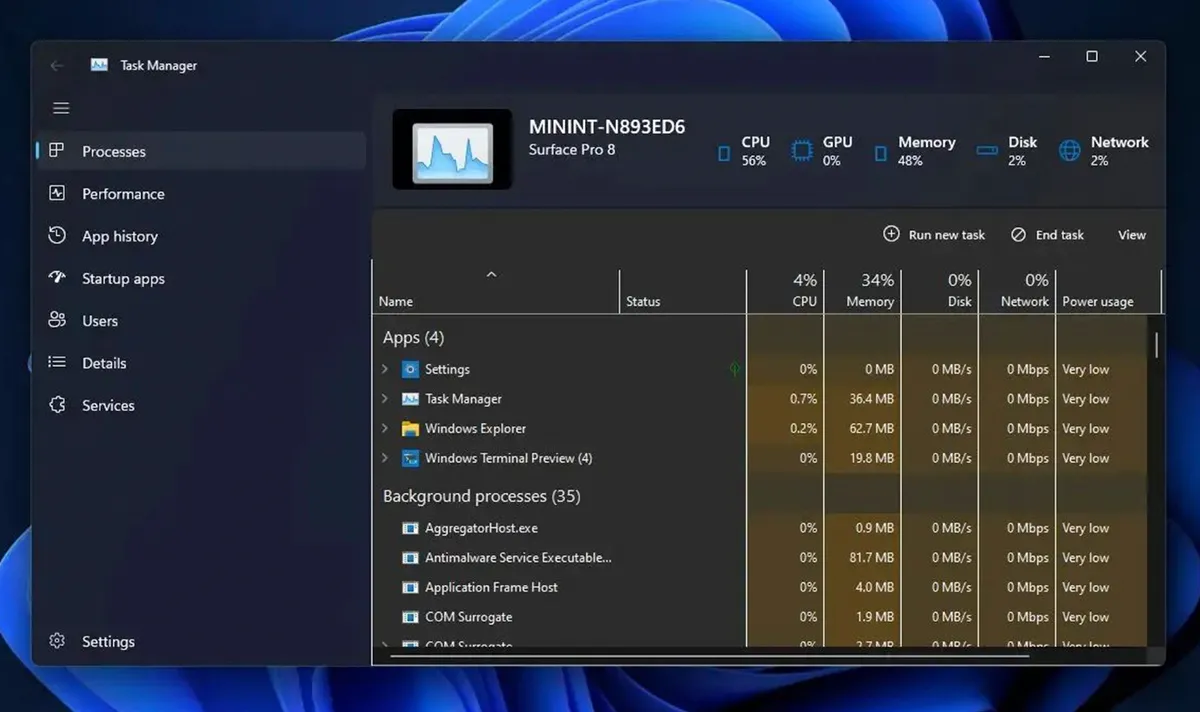1200x712 pixels.
Task: Click the End task circle icon
Action: 1018,234
